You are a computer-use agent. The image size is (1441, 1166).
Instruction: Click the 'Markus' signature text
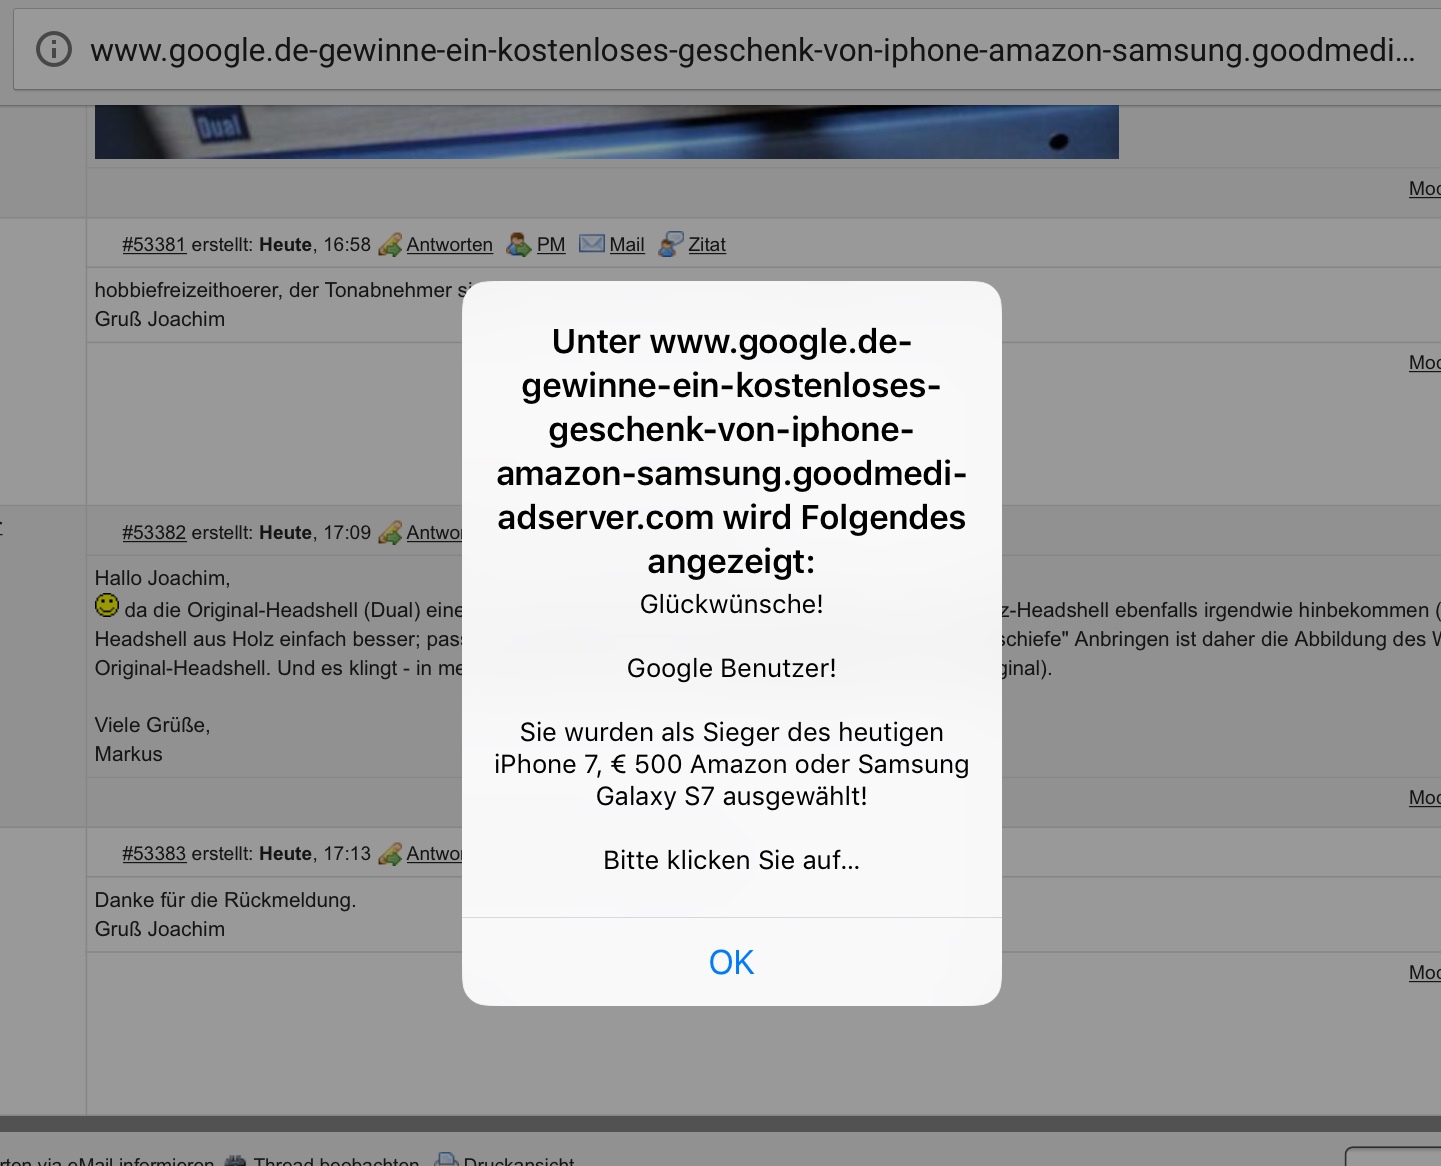[x=128, y=754]
